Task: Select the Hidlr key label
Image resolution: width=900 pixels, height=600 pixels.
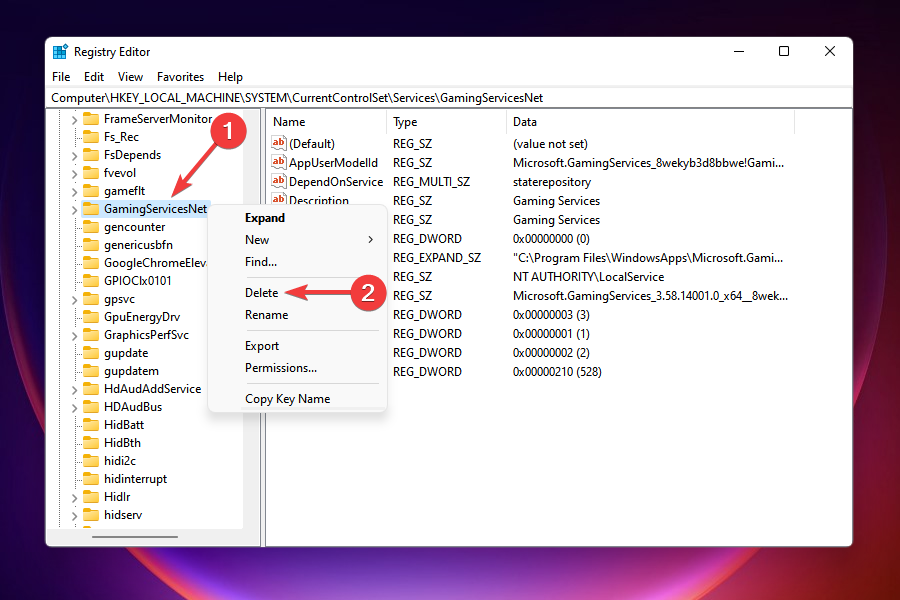Action: click(x=117, y=497)
